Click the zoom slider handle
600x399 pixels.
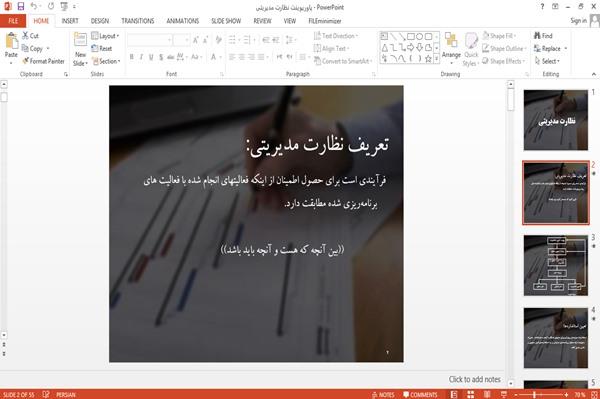535,394
